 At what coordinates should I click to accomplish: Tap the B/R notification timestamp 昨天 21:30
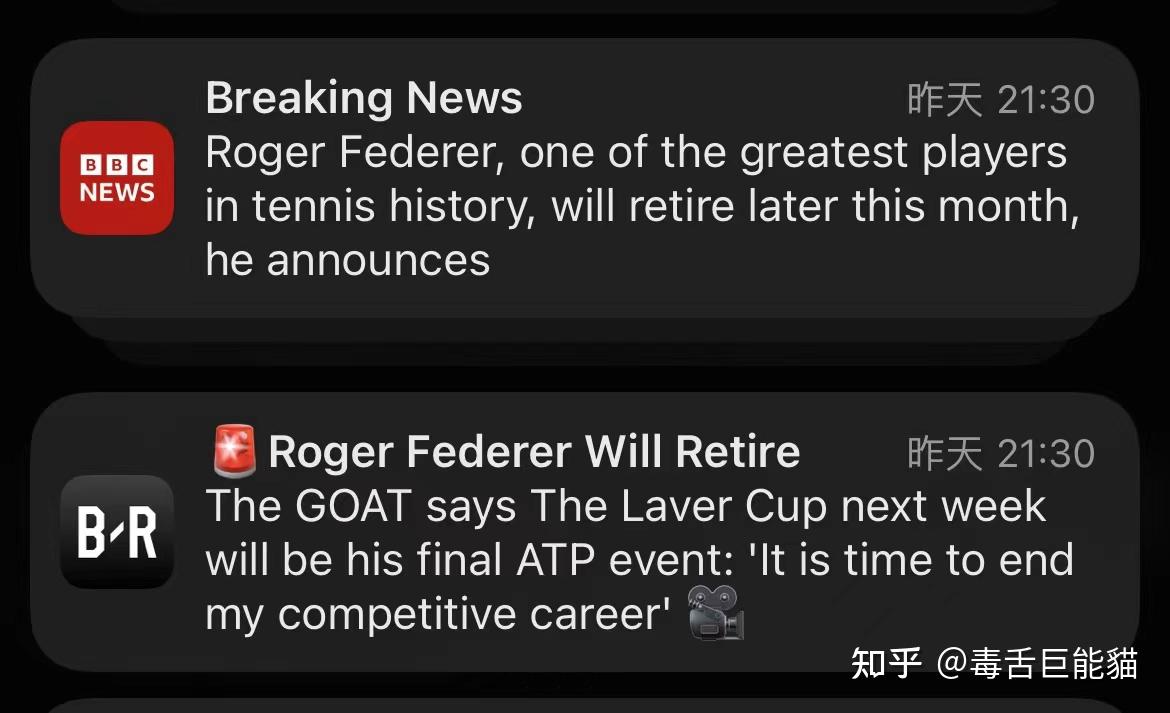(1001, 453)
